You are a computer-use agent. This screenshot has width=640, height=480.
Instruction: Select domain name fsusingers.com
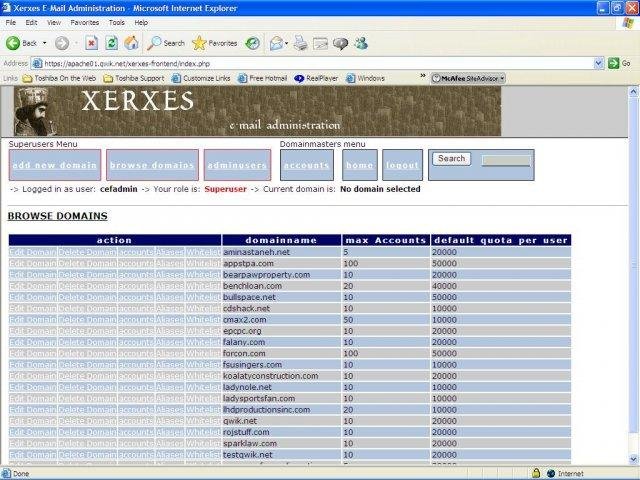[252, 364]
